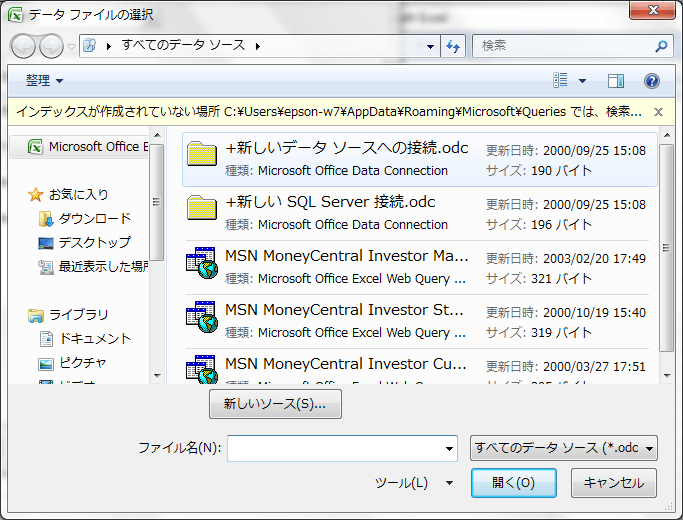Click the address bar location icon
Image resolution: width=683 pixels, height=520 pixels.
90,45
